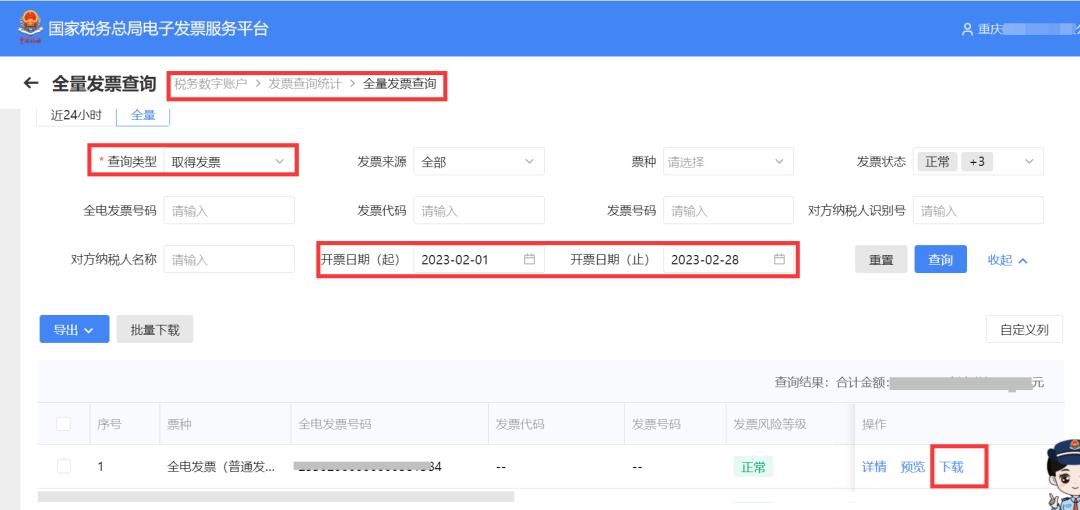The height and width of the screenshot is (510, 1080).
Task: Open calendar icon in 开票日期（起） field
Action: click(529, 259)
